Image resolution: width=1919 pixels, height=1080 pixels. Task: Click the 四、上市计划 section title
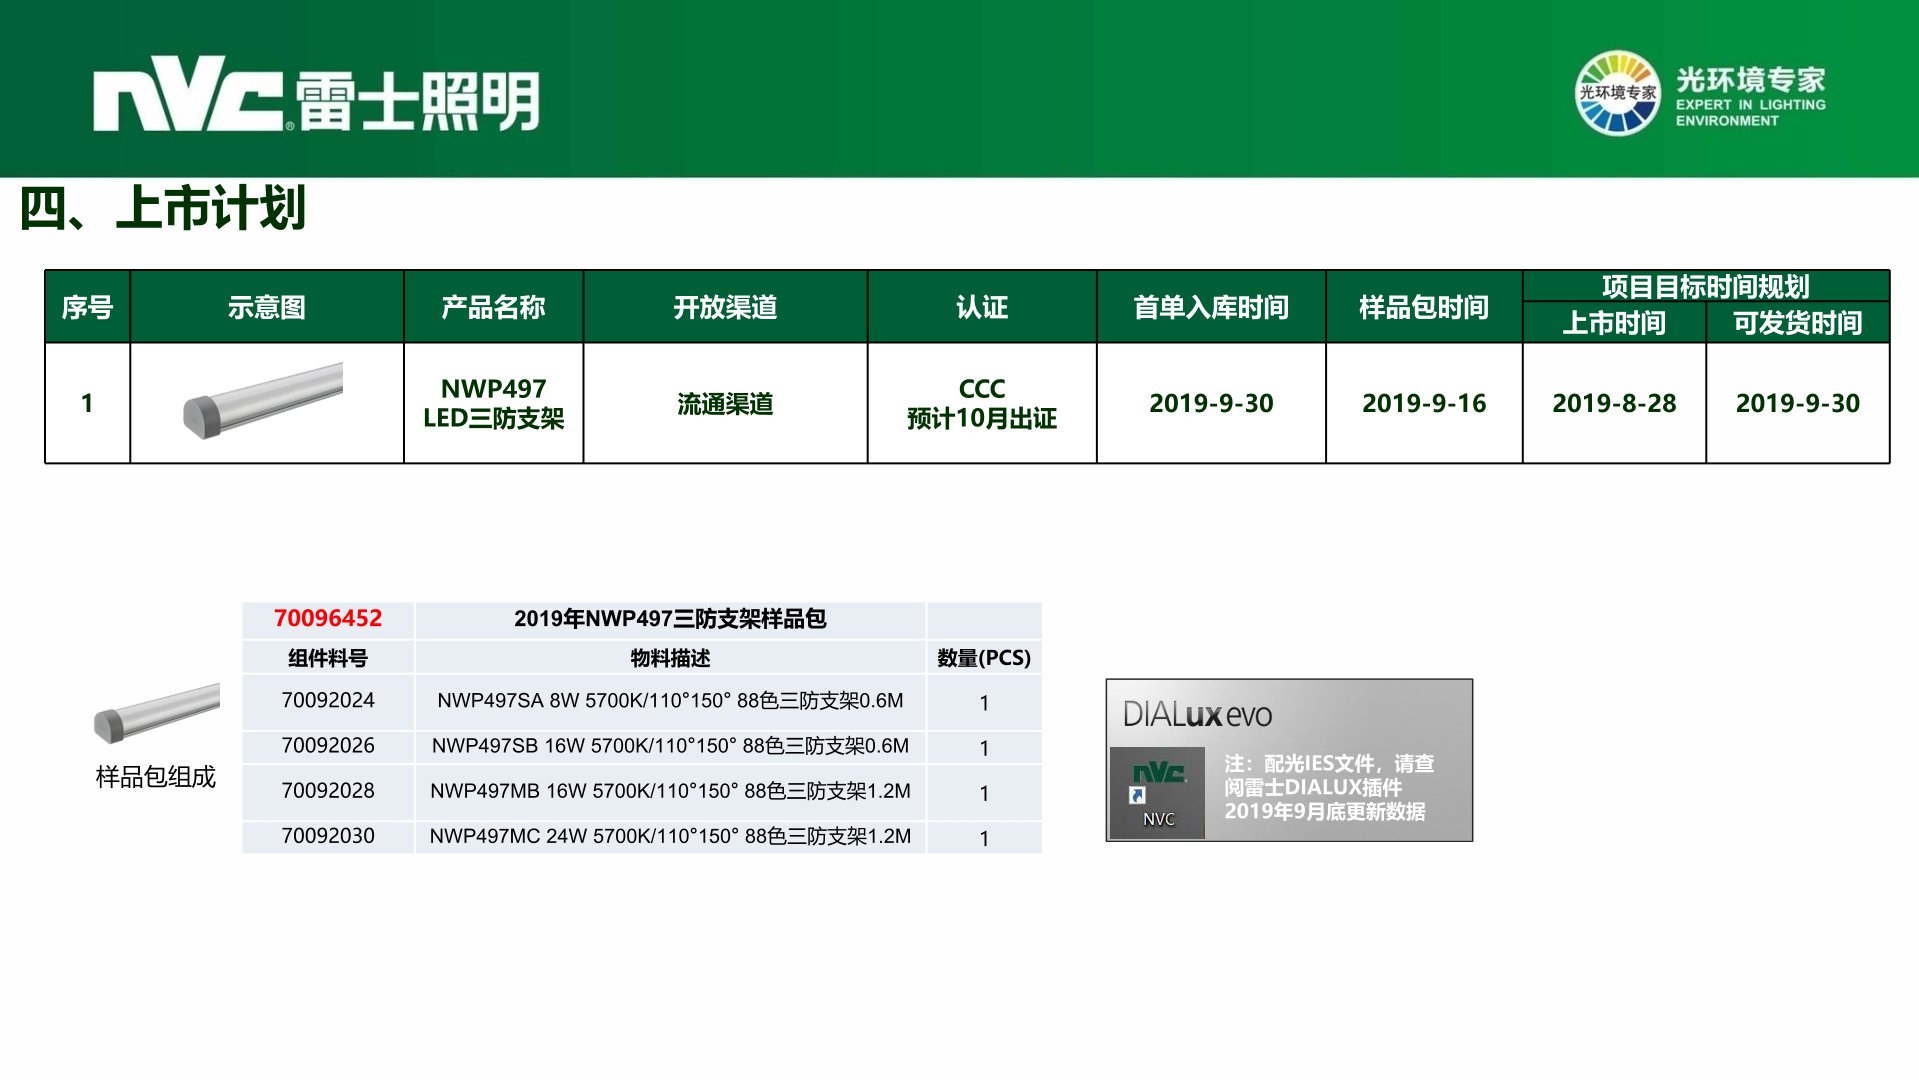[162, 209]
